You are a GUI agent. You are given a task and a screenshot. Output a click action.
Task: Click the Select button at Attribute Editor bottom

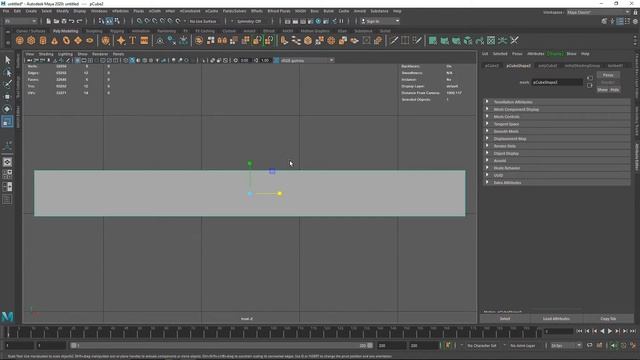click(x=505, y=319)
